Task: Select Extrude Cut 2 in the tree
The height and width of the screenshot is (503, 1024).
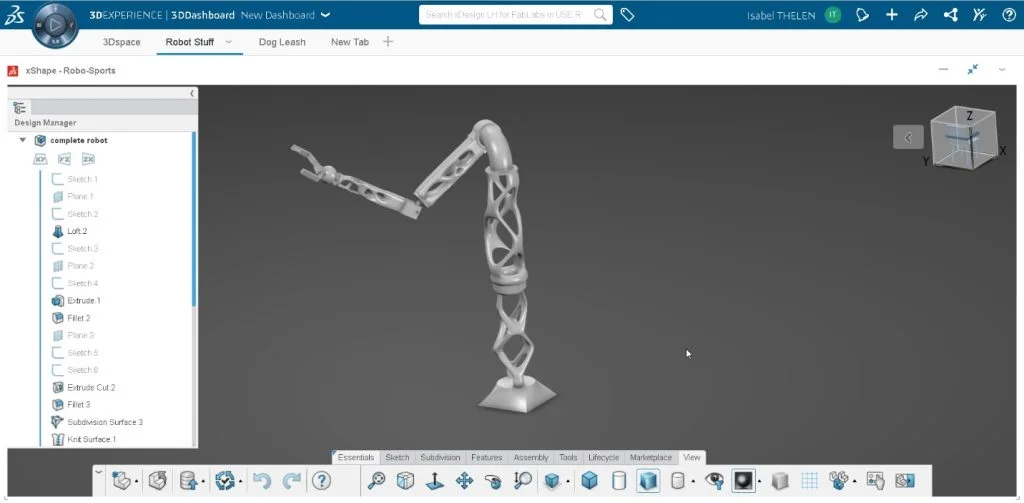Action: coord(91,387)
